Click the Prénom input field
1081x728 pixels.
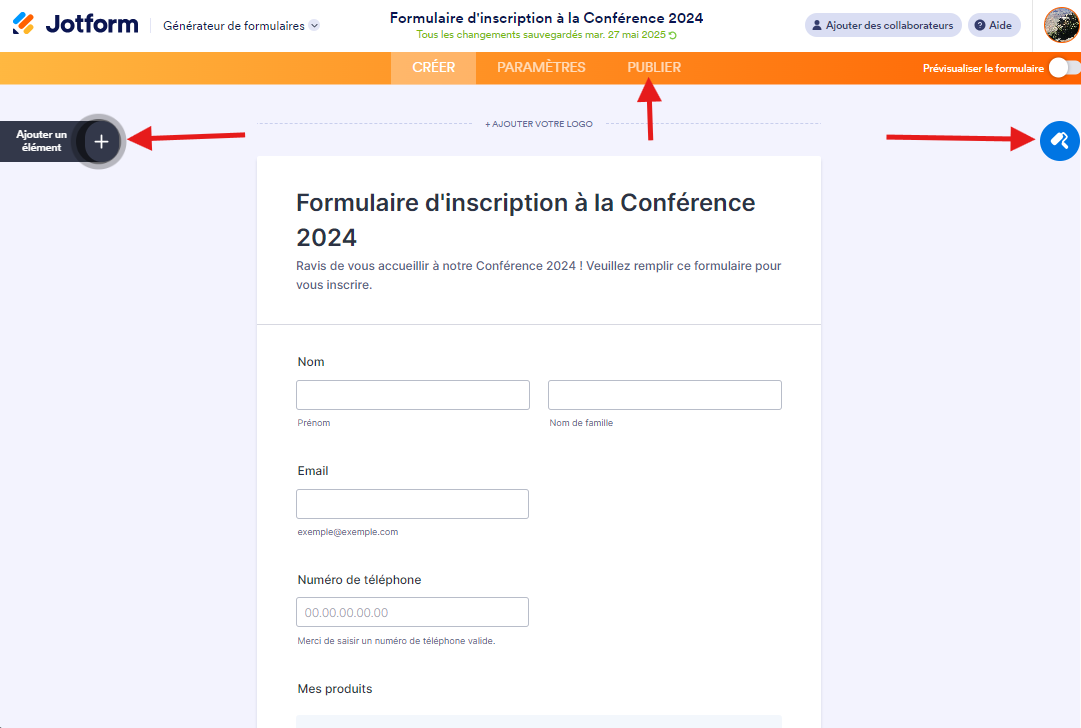pos(412,395)
